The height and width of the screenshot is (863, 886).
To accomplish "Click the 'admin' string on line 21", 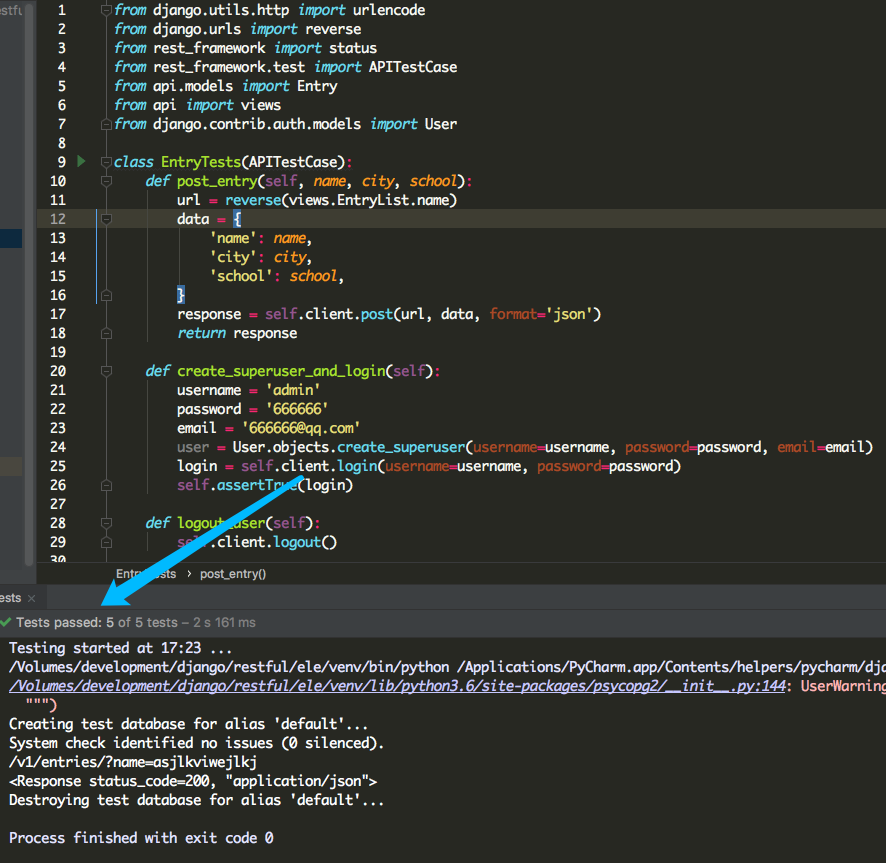I will coord(293,390).
